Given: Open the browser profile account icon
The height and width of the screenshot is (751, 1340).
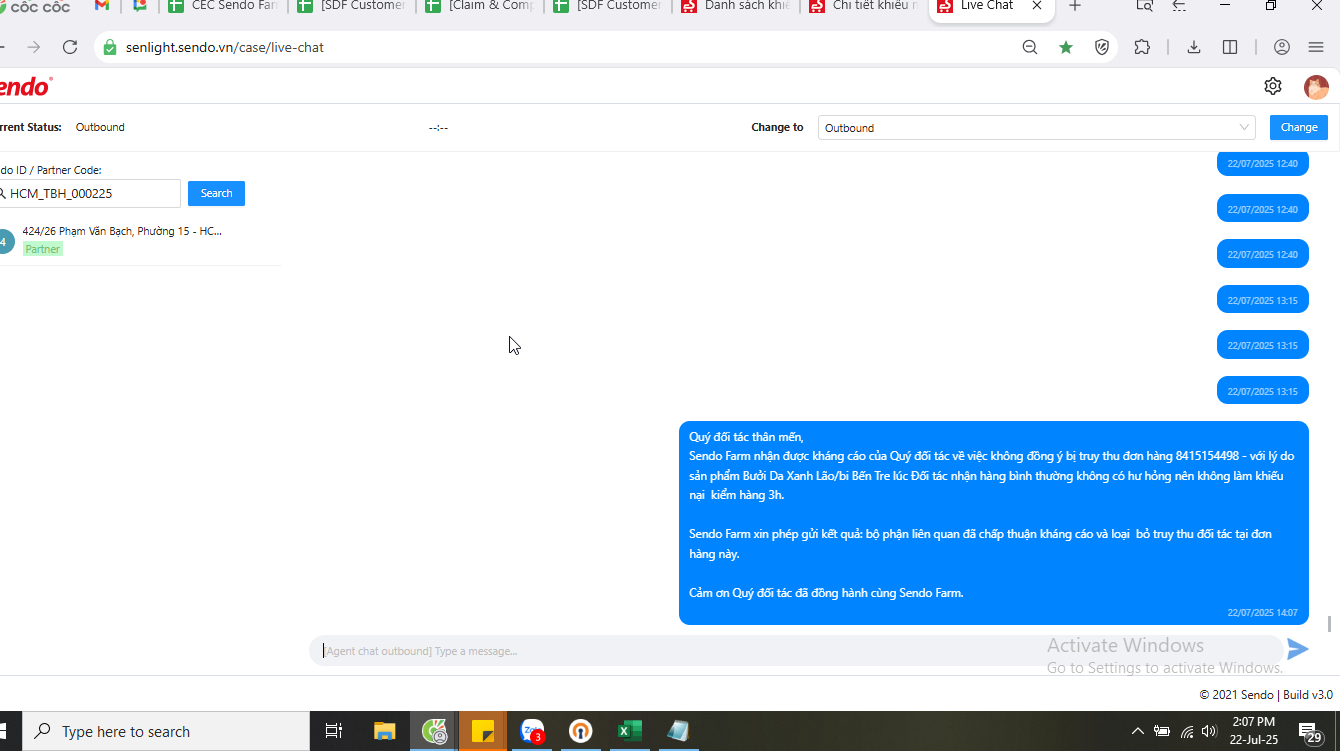Looking at the screenshot, I should click(1282, 47).
